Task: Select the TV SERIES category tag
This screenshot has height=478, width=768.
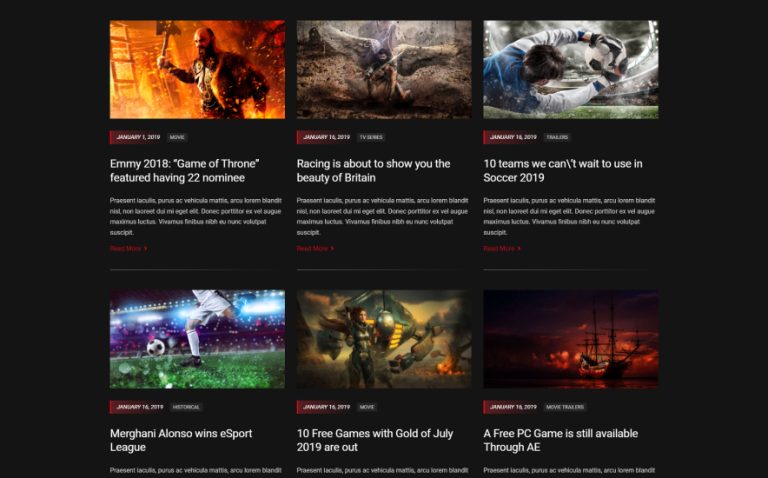Action: pos(371,137)
